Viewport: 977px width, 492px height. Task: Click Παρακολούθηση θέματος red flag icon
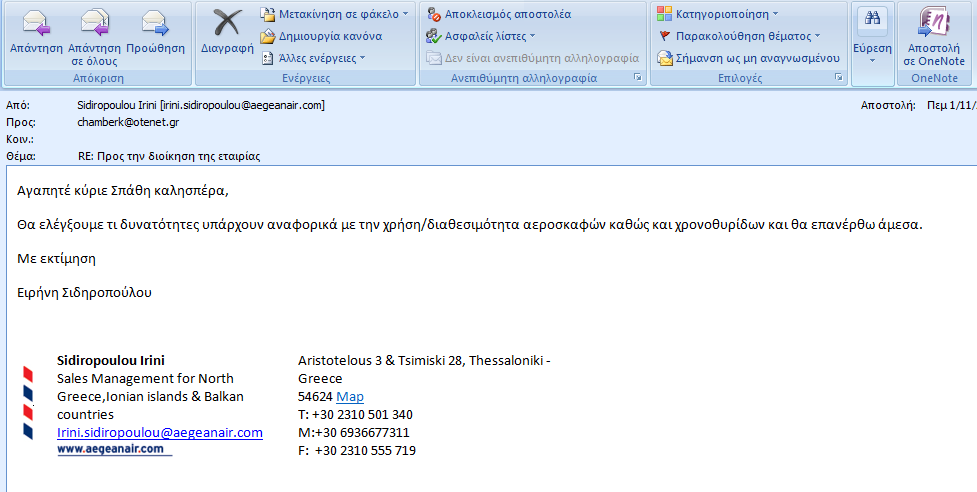click(x=665, y=36)
